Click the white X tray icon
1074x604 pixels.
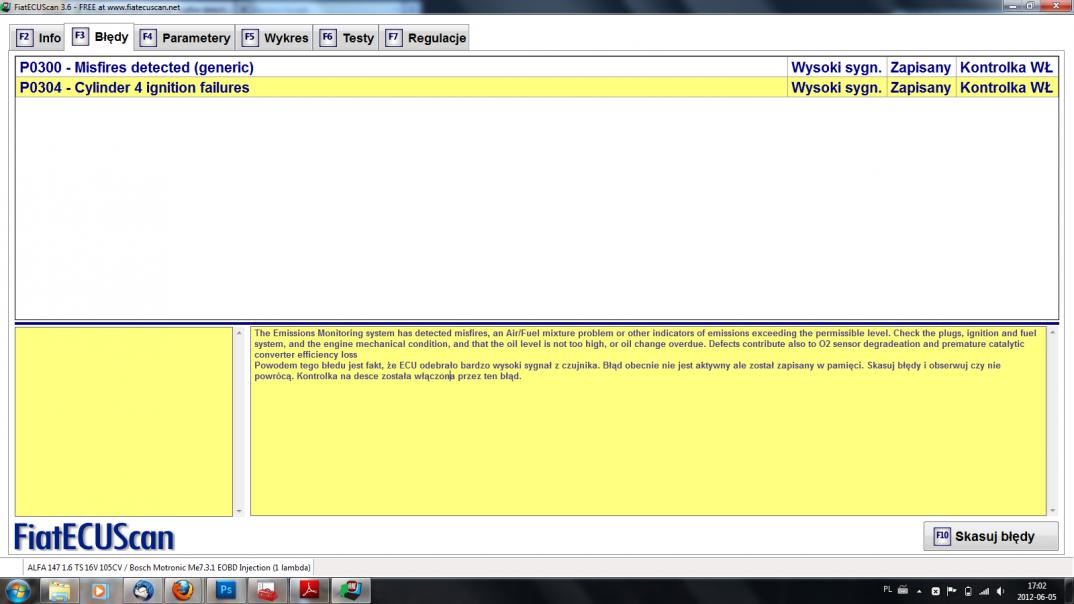coord(935,591)
